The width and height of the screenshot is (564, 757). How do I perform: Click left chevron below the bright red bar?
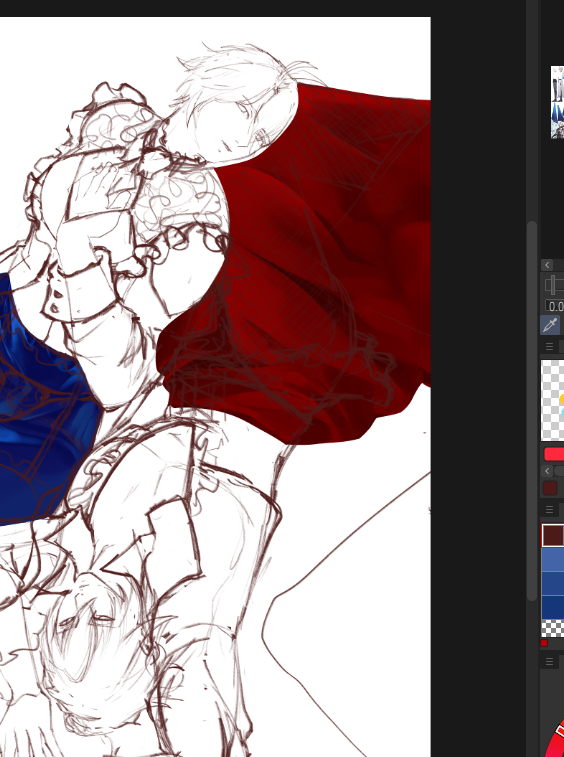pos(547,471)
